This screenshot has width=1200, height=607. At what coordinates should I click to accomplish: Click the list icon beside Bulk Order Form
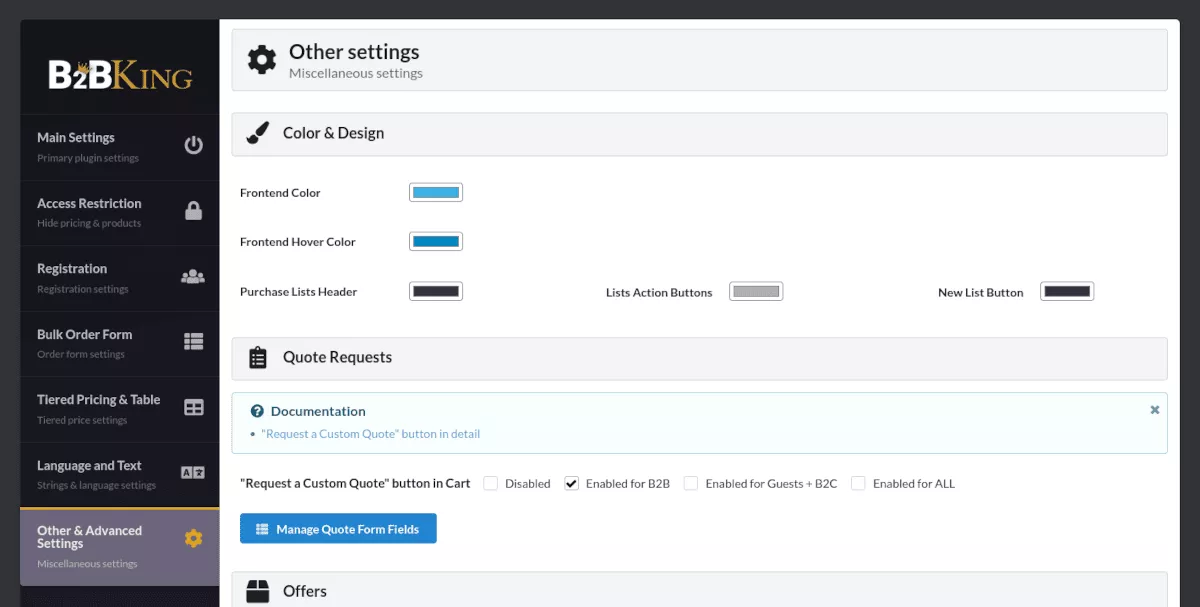[193, 342]
